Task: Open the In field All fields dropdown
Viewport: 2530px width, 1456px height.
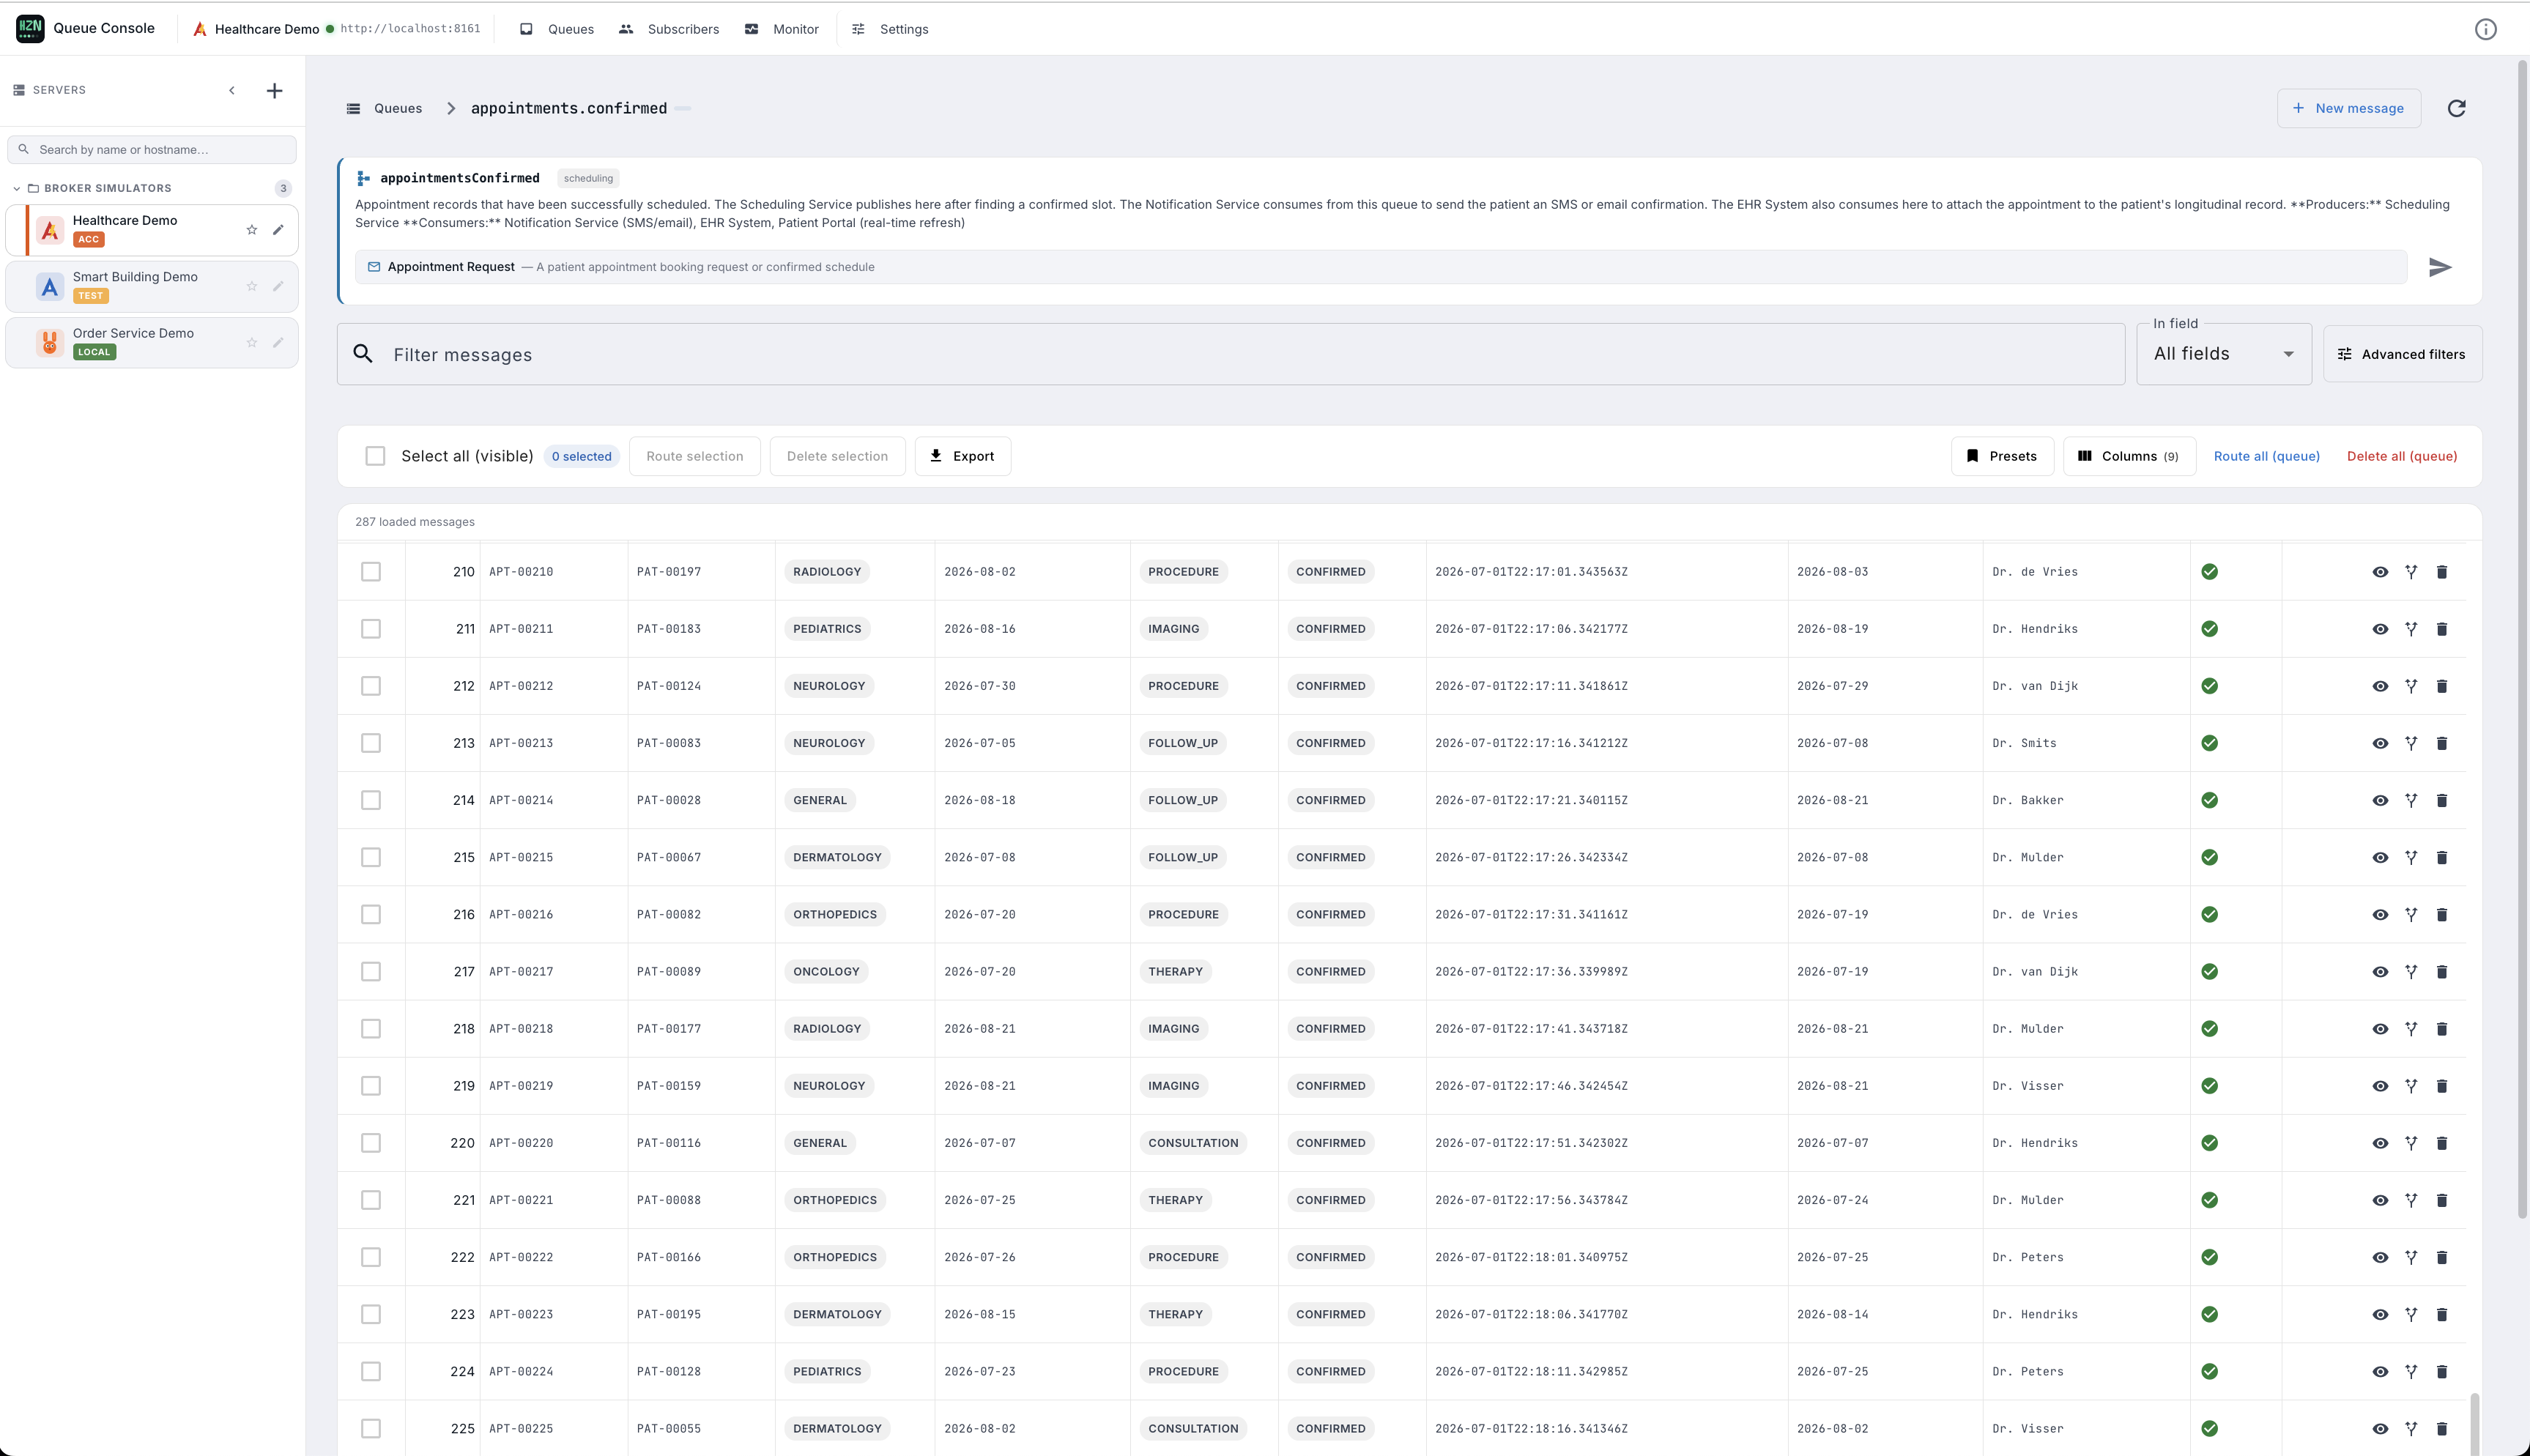Action: click(2224, 354)
